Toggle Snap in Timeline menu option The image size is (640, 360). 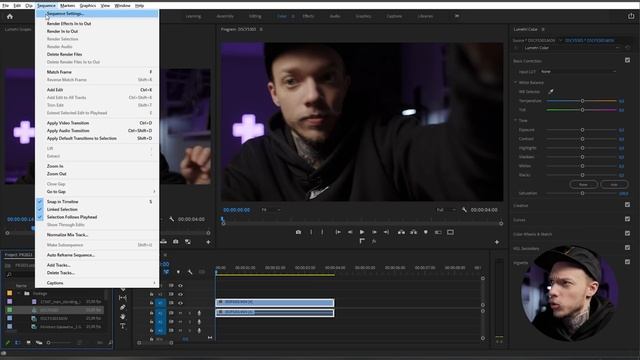pyautogui.click(x=97, y=202)
